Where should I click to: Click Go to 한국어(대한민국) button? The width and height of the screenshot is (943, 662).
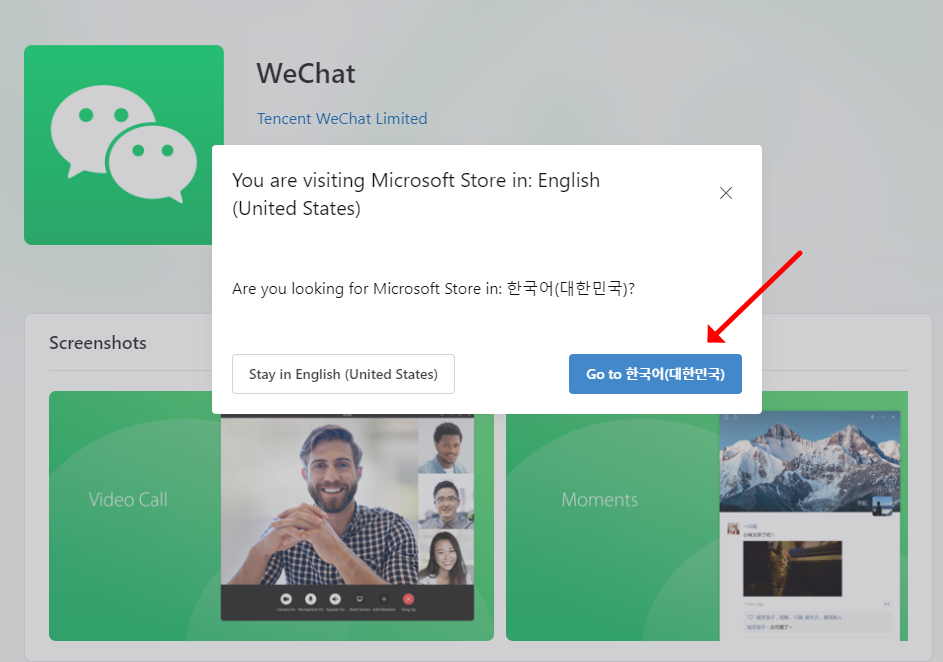pos(655,374)
